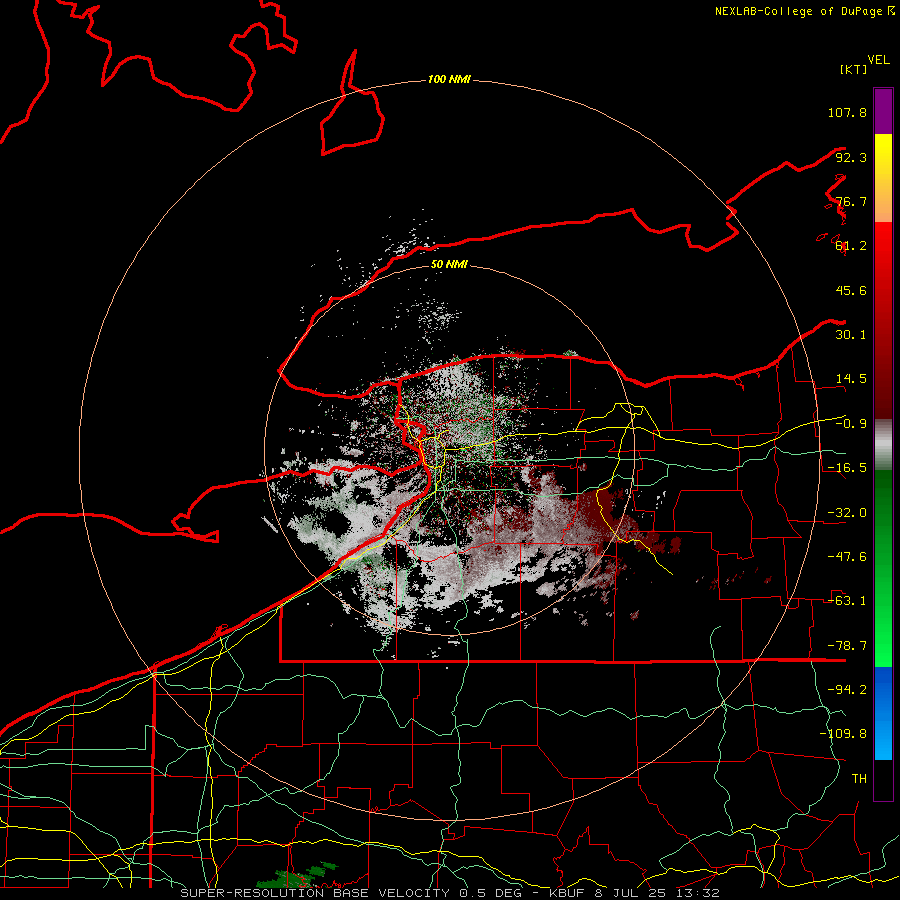Pick the yellow segment of velocity color bar

883,178
